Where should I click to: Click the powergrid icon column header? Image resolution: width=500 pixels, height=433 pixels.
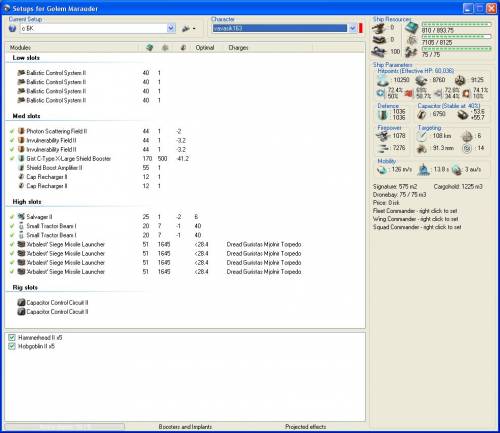click(165, 48)
